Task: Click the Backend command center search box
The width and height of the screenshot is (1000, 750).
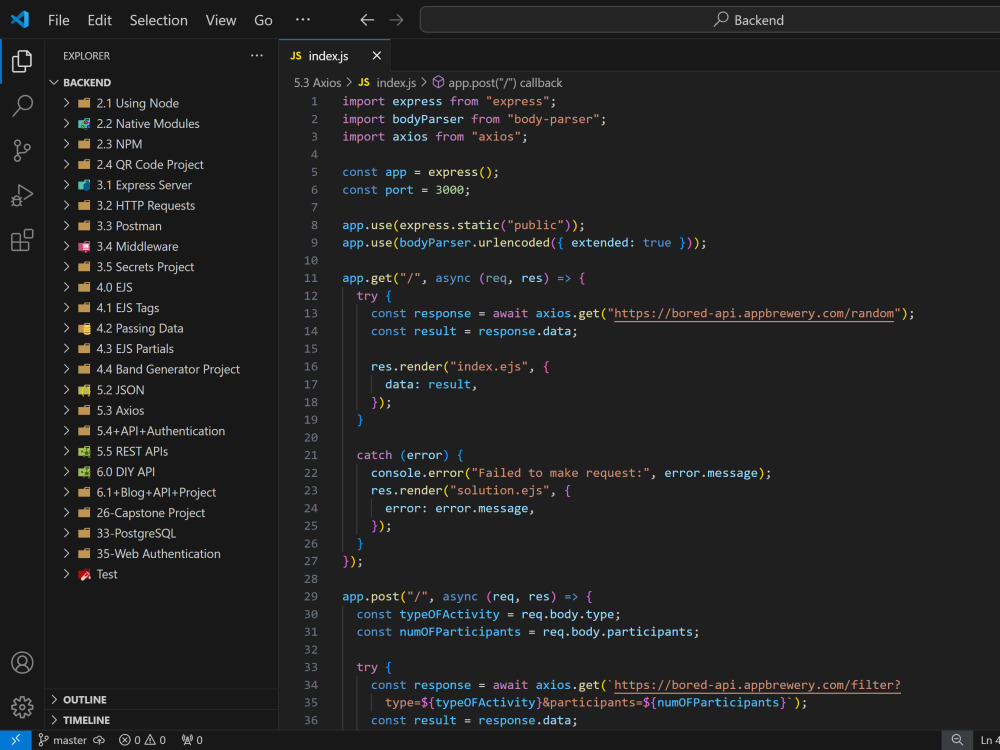Action: click(x=710, y=20)
